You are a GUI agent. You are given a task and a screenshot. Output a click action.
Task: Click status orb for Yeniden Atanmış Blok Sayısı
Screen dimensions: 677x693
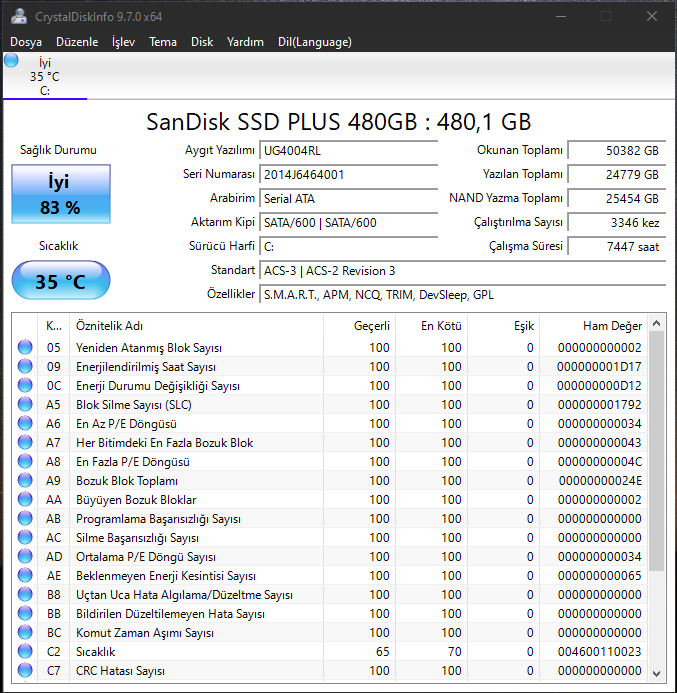(x=25, y=347)
